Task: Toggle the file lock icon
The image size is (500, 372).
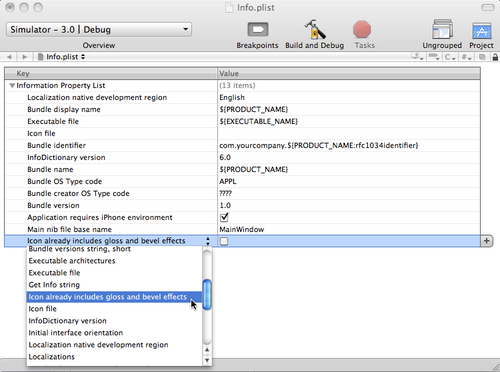Action: click(495, 57)
